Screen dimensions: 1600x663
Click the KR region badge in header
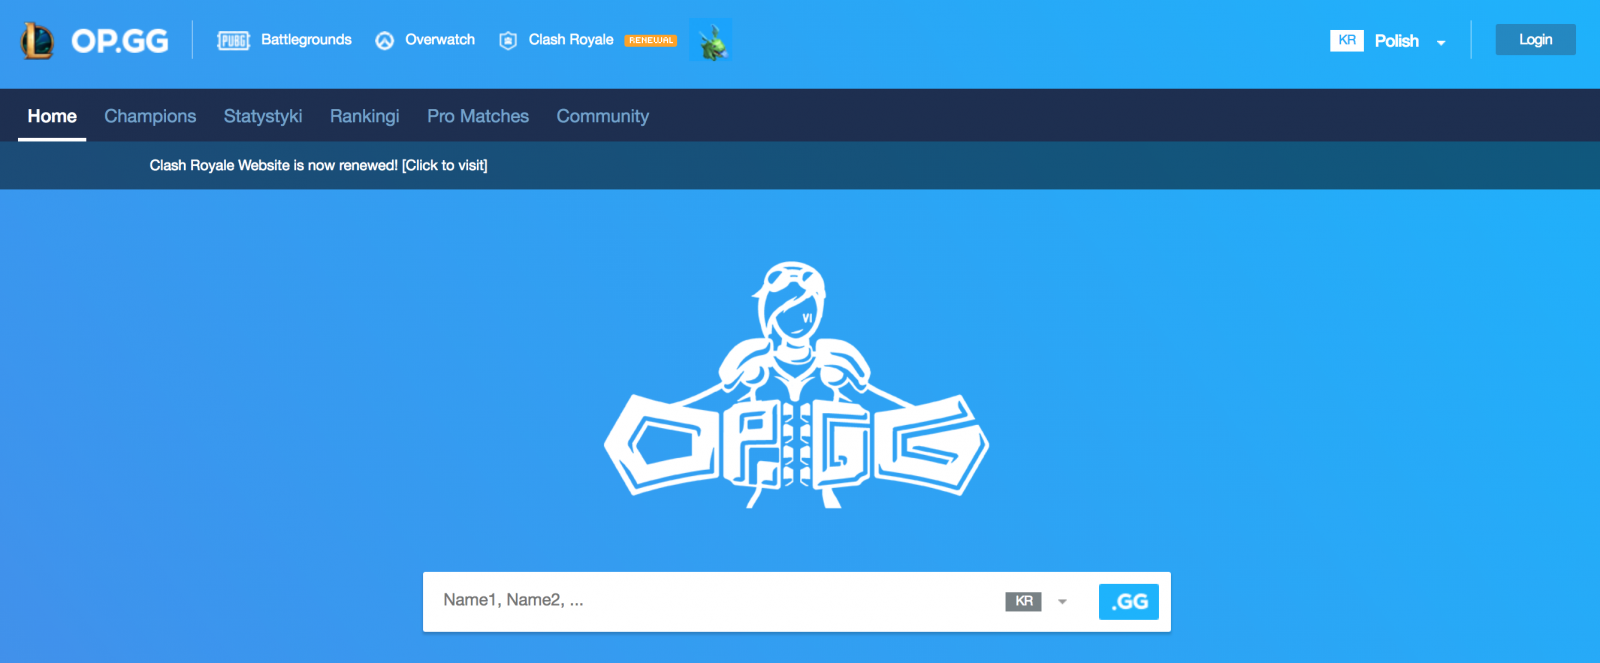tap(1347, 40)
